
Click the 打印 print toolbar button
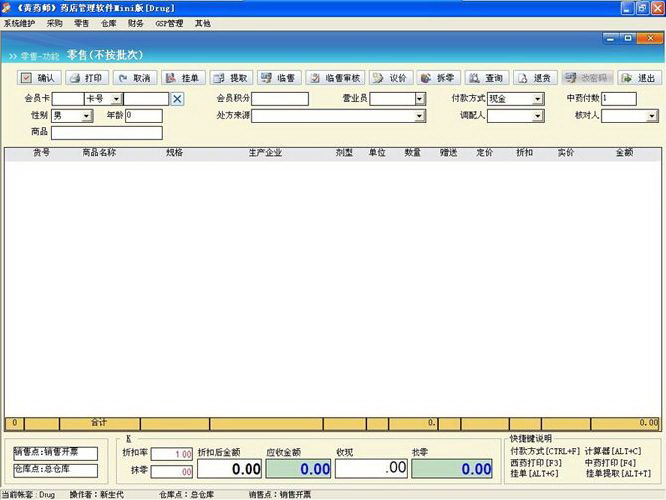coord(87,78)
